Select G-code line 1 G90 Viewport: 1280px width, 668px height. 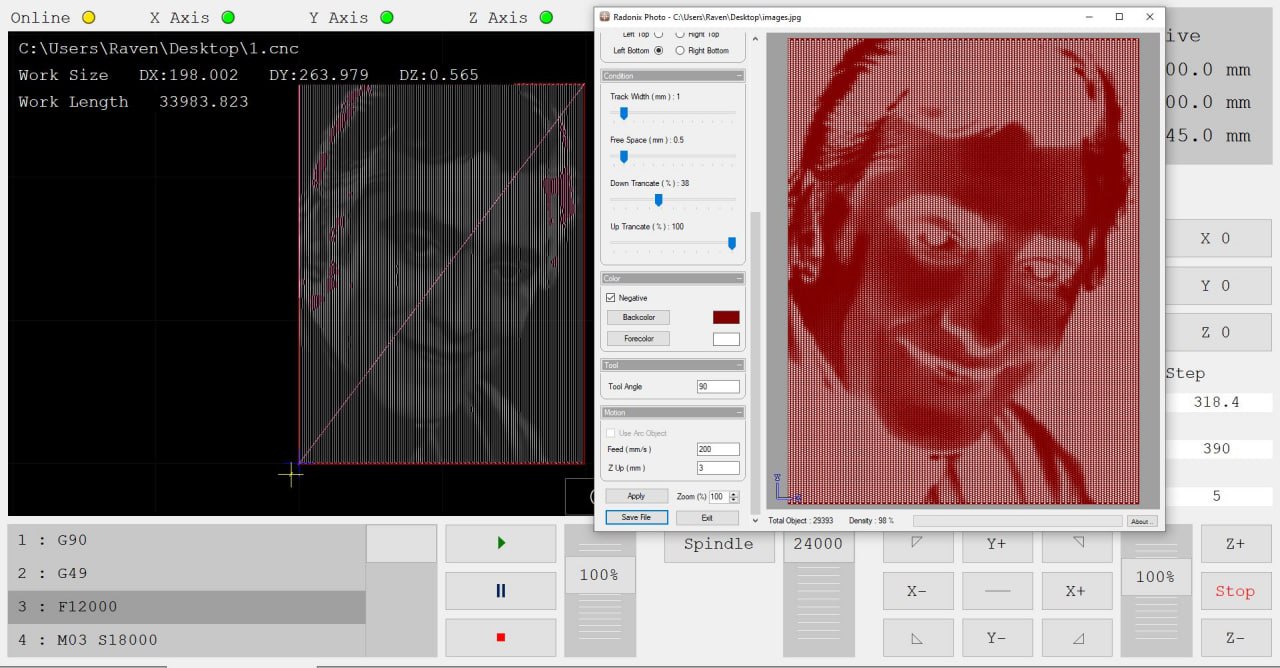tap(186, 540)
